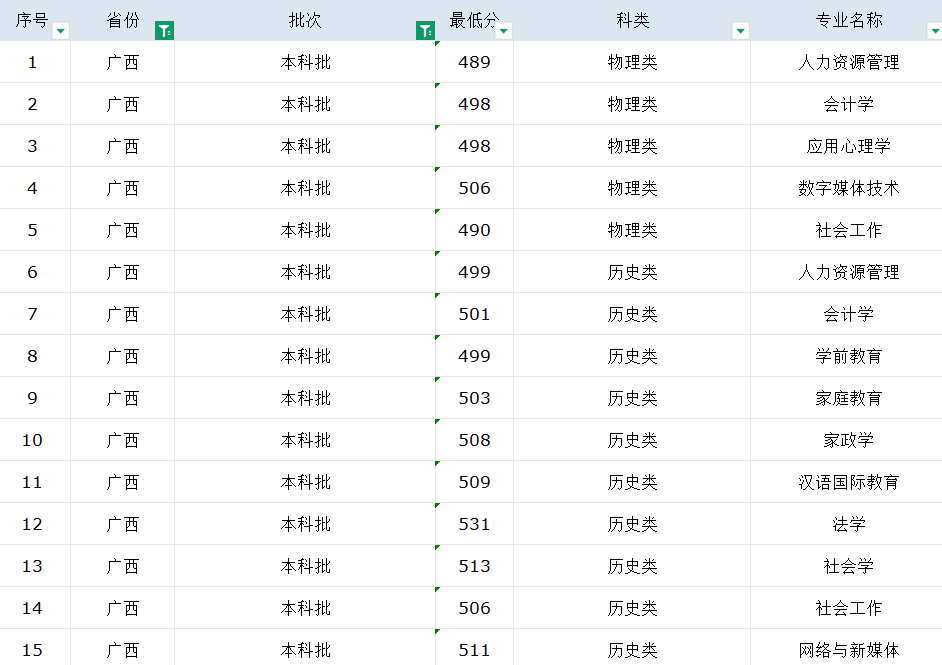This screenshot has height=665, width=942.
Task: Select the 科类 header cell
Action: point(632,20)
